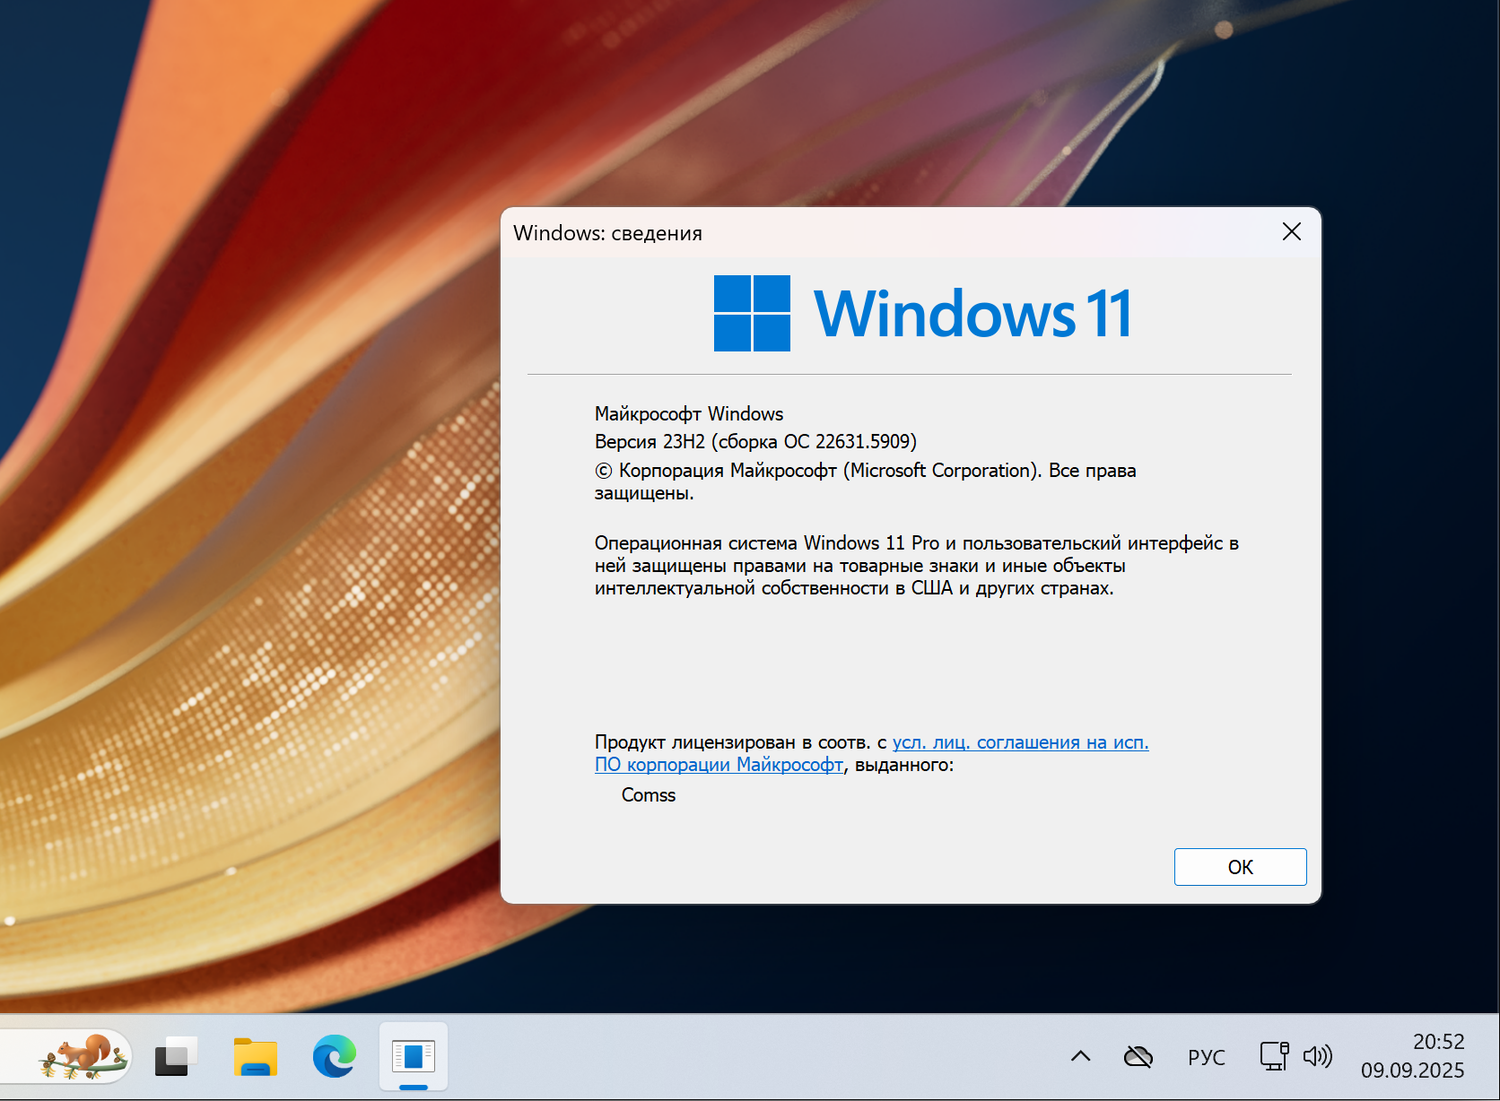Image resolution: width=1500 pixels, height=1101 pixels.
Task: Close the Windows: сведения dialog
Action: click(x=1291, y=231)
